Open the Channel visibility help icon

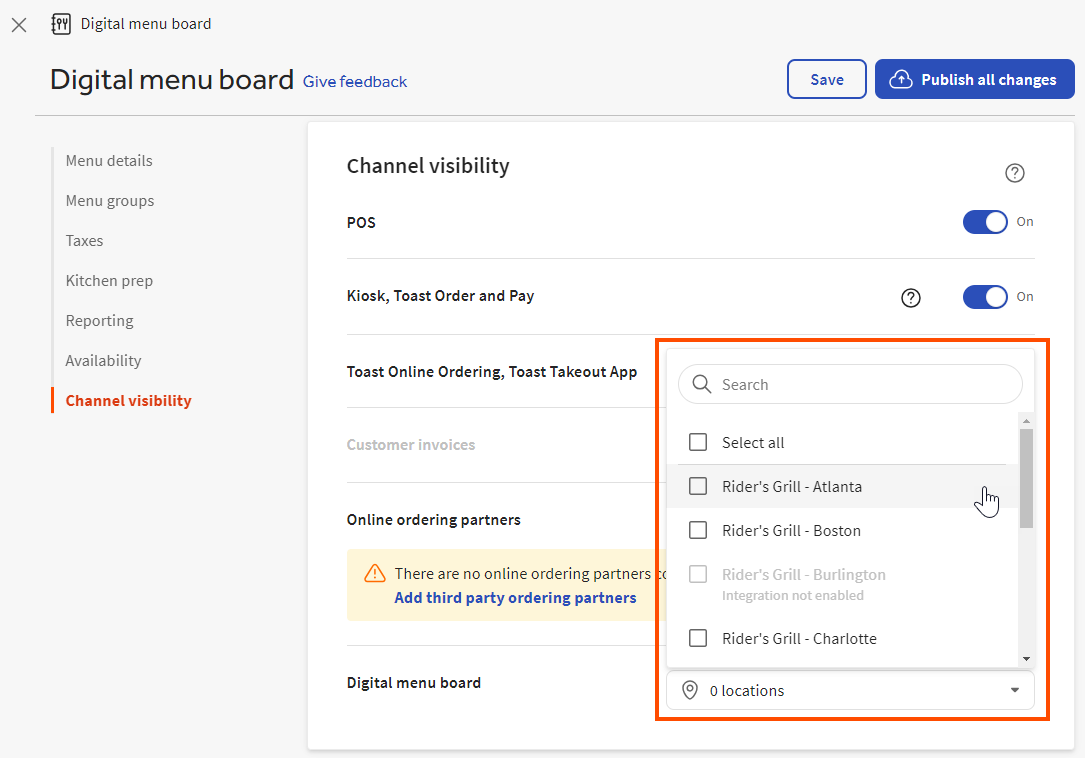coord(1014,173)
